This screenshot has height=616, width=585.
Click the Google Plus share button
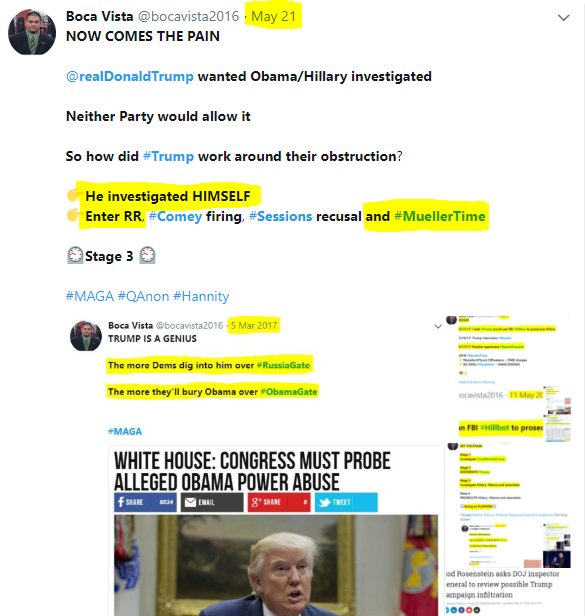click(x=279, y=502)
